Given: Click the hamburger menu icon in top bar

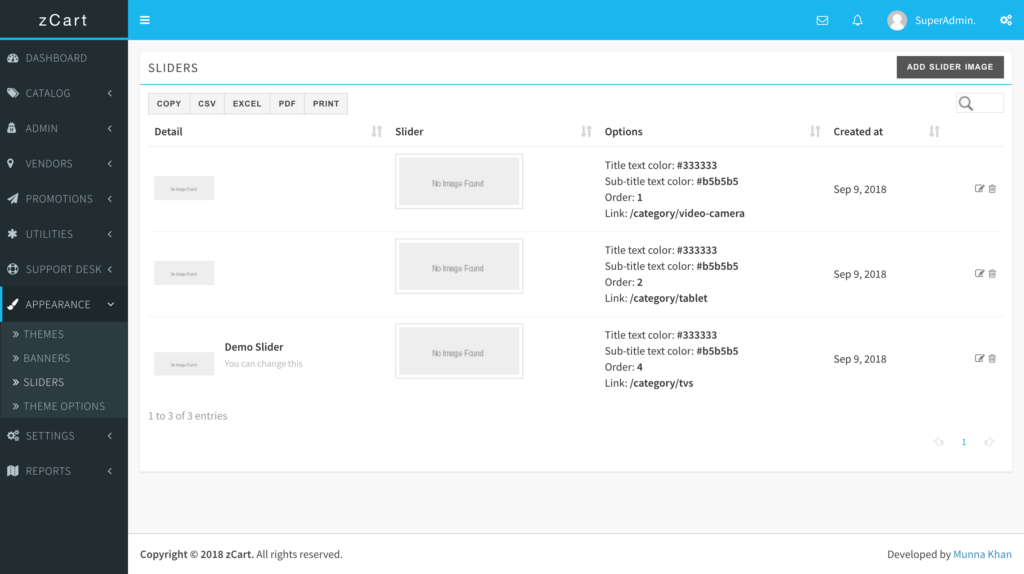Looking at the screenshot, I should pyautogui.click(x=145, y=20).
